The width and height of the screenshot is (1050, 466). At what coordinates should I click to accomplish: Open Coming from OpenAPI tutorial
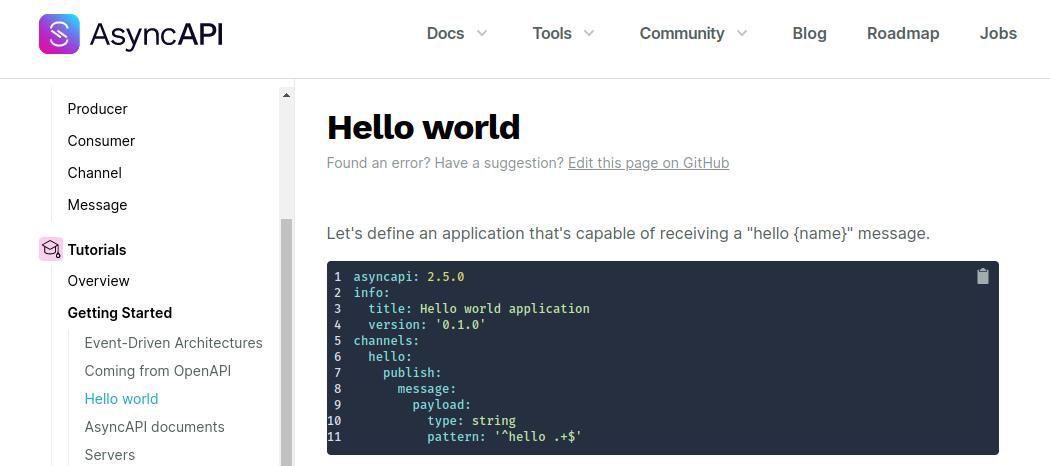click(157, 371)
